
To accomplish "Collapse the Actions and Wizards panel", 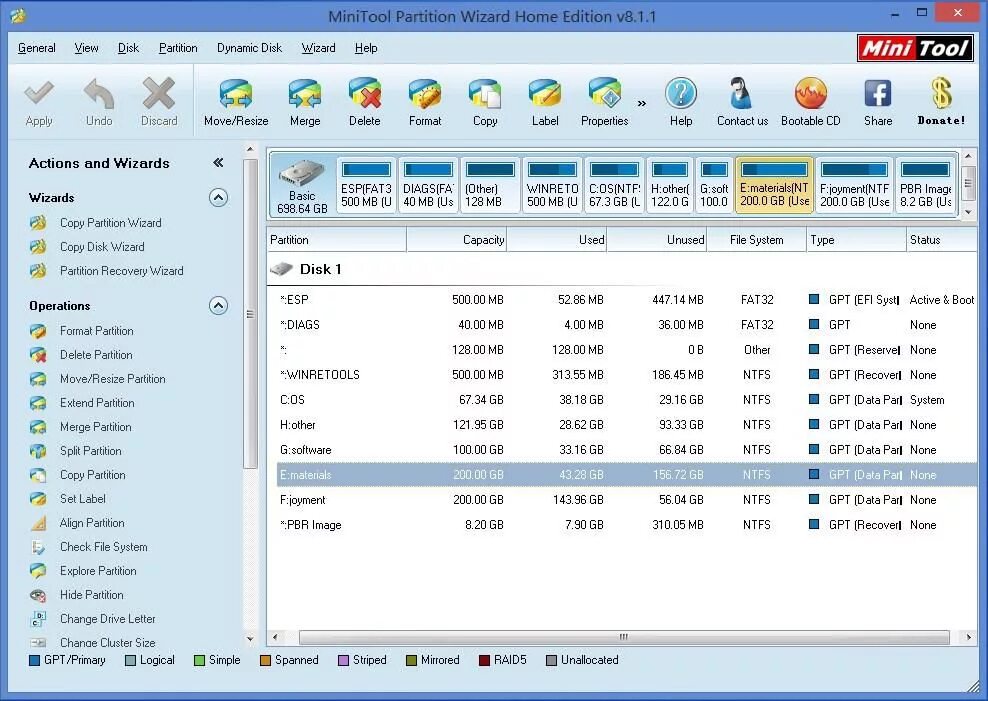I will pos(218,162).
